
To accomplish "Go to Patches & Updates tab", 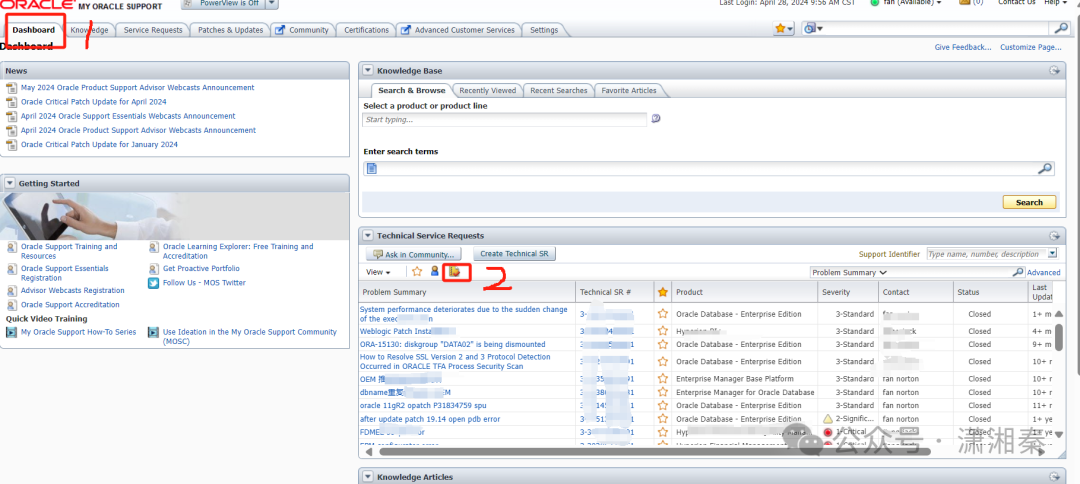I will 230,30.
